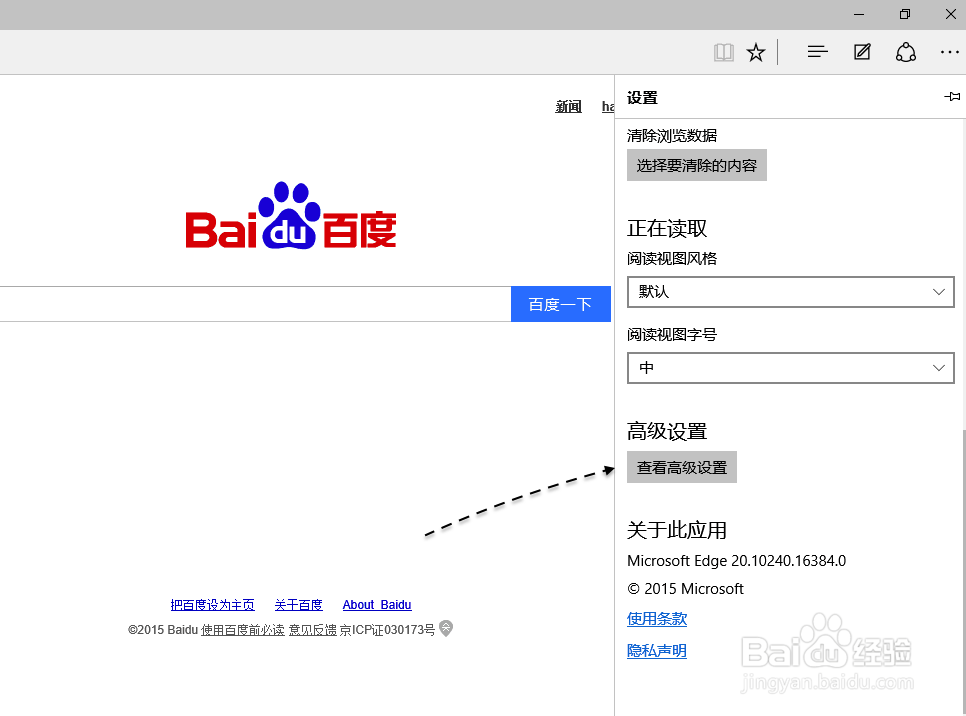
Task: Open the Share icon in toolbar
Action: click(906, 52)
